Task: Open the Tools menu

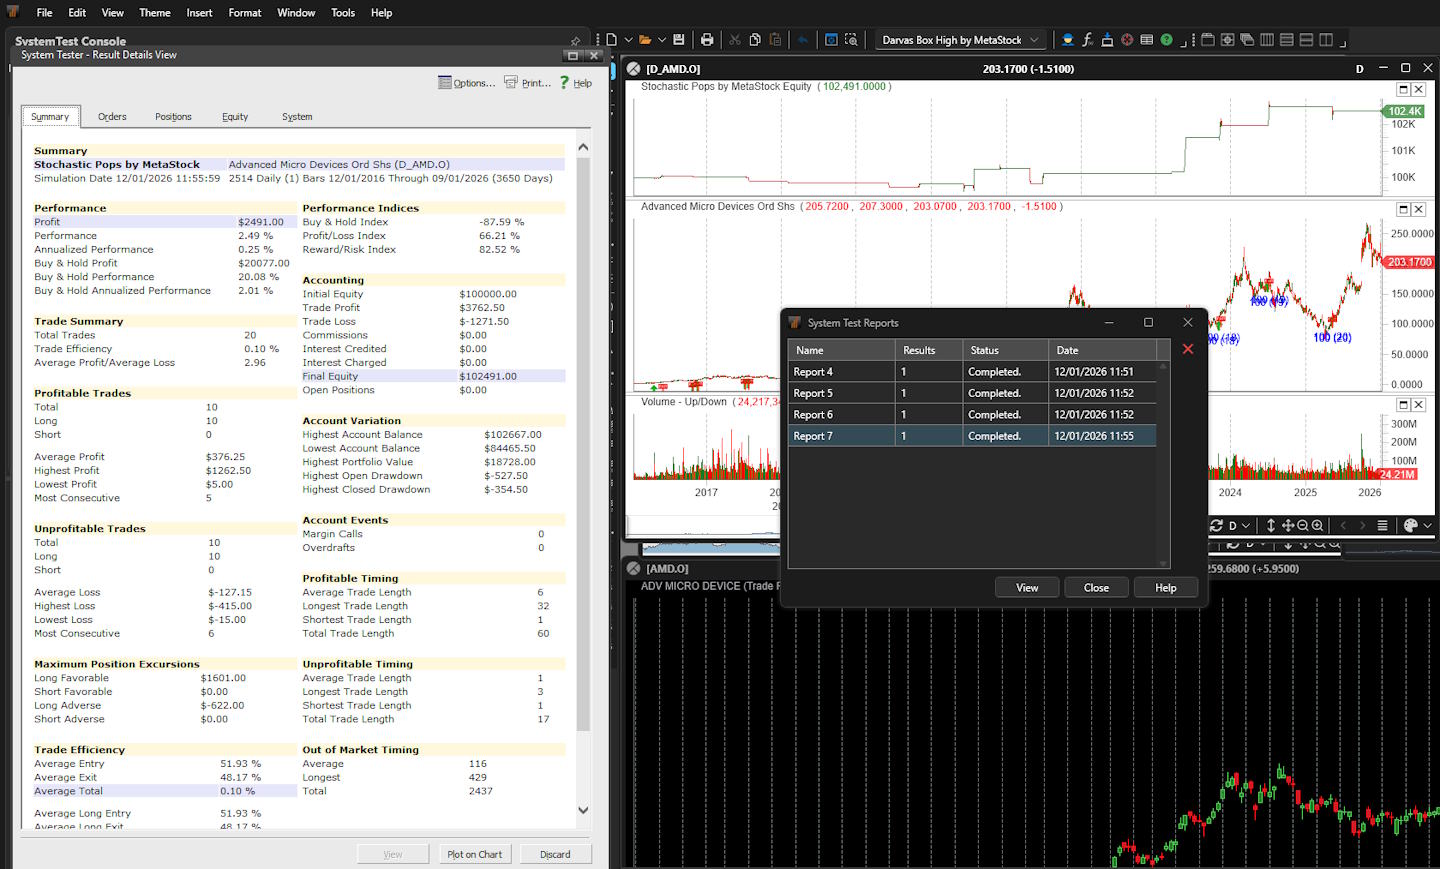Action: coord(343,12)
